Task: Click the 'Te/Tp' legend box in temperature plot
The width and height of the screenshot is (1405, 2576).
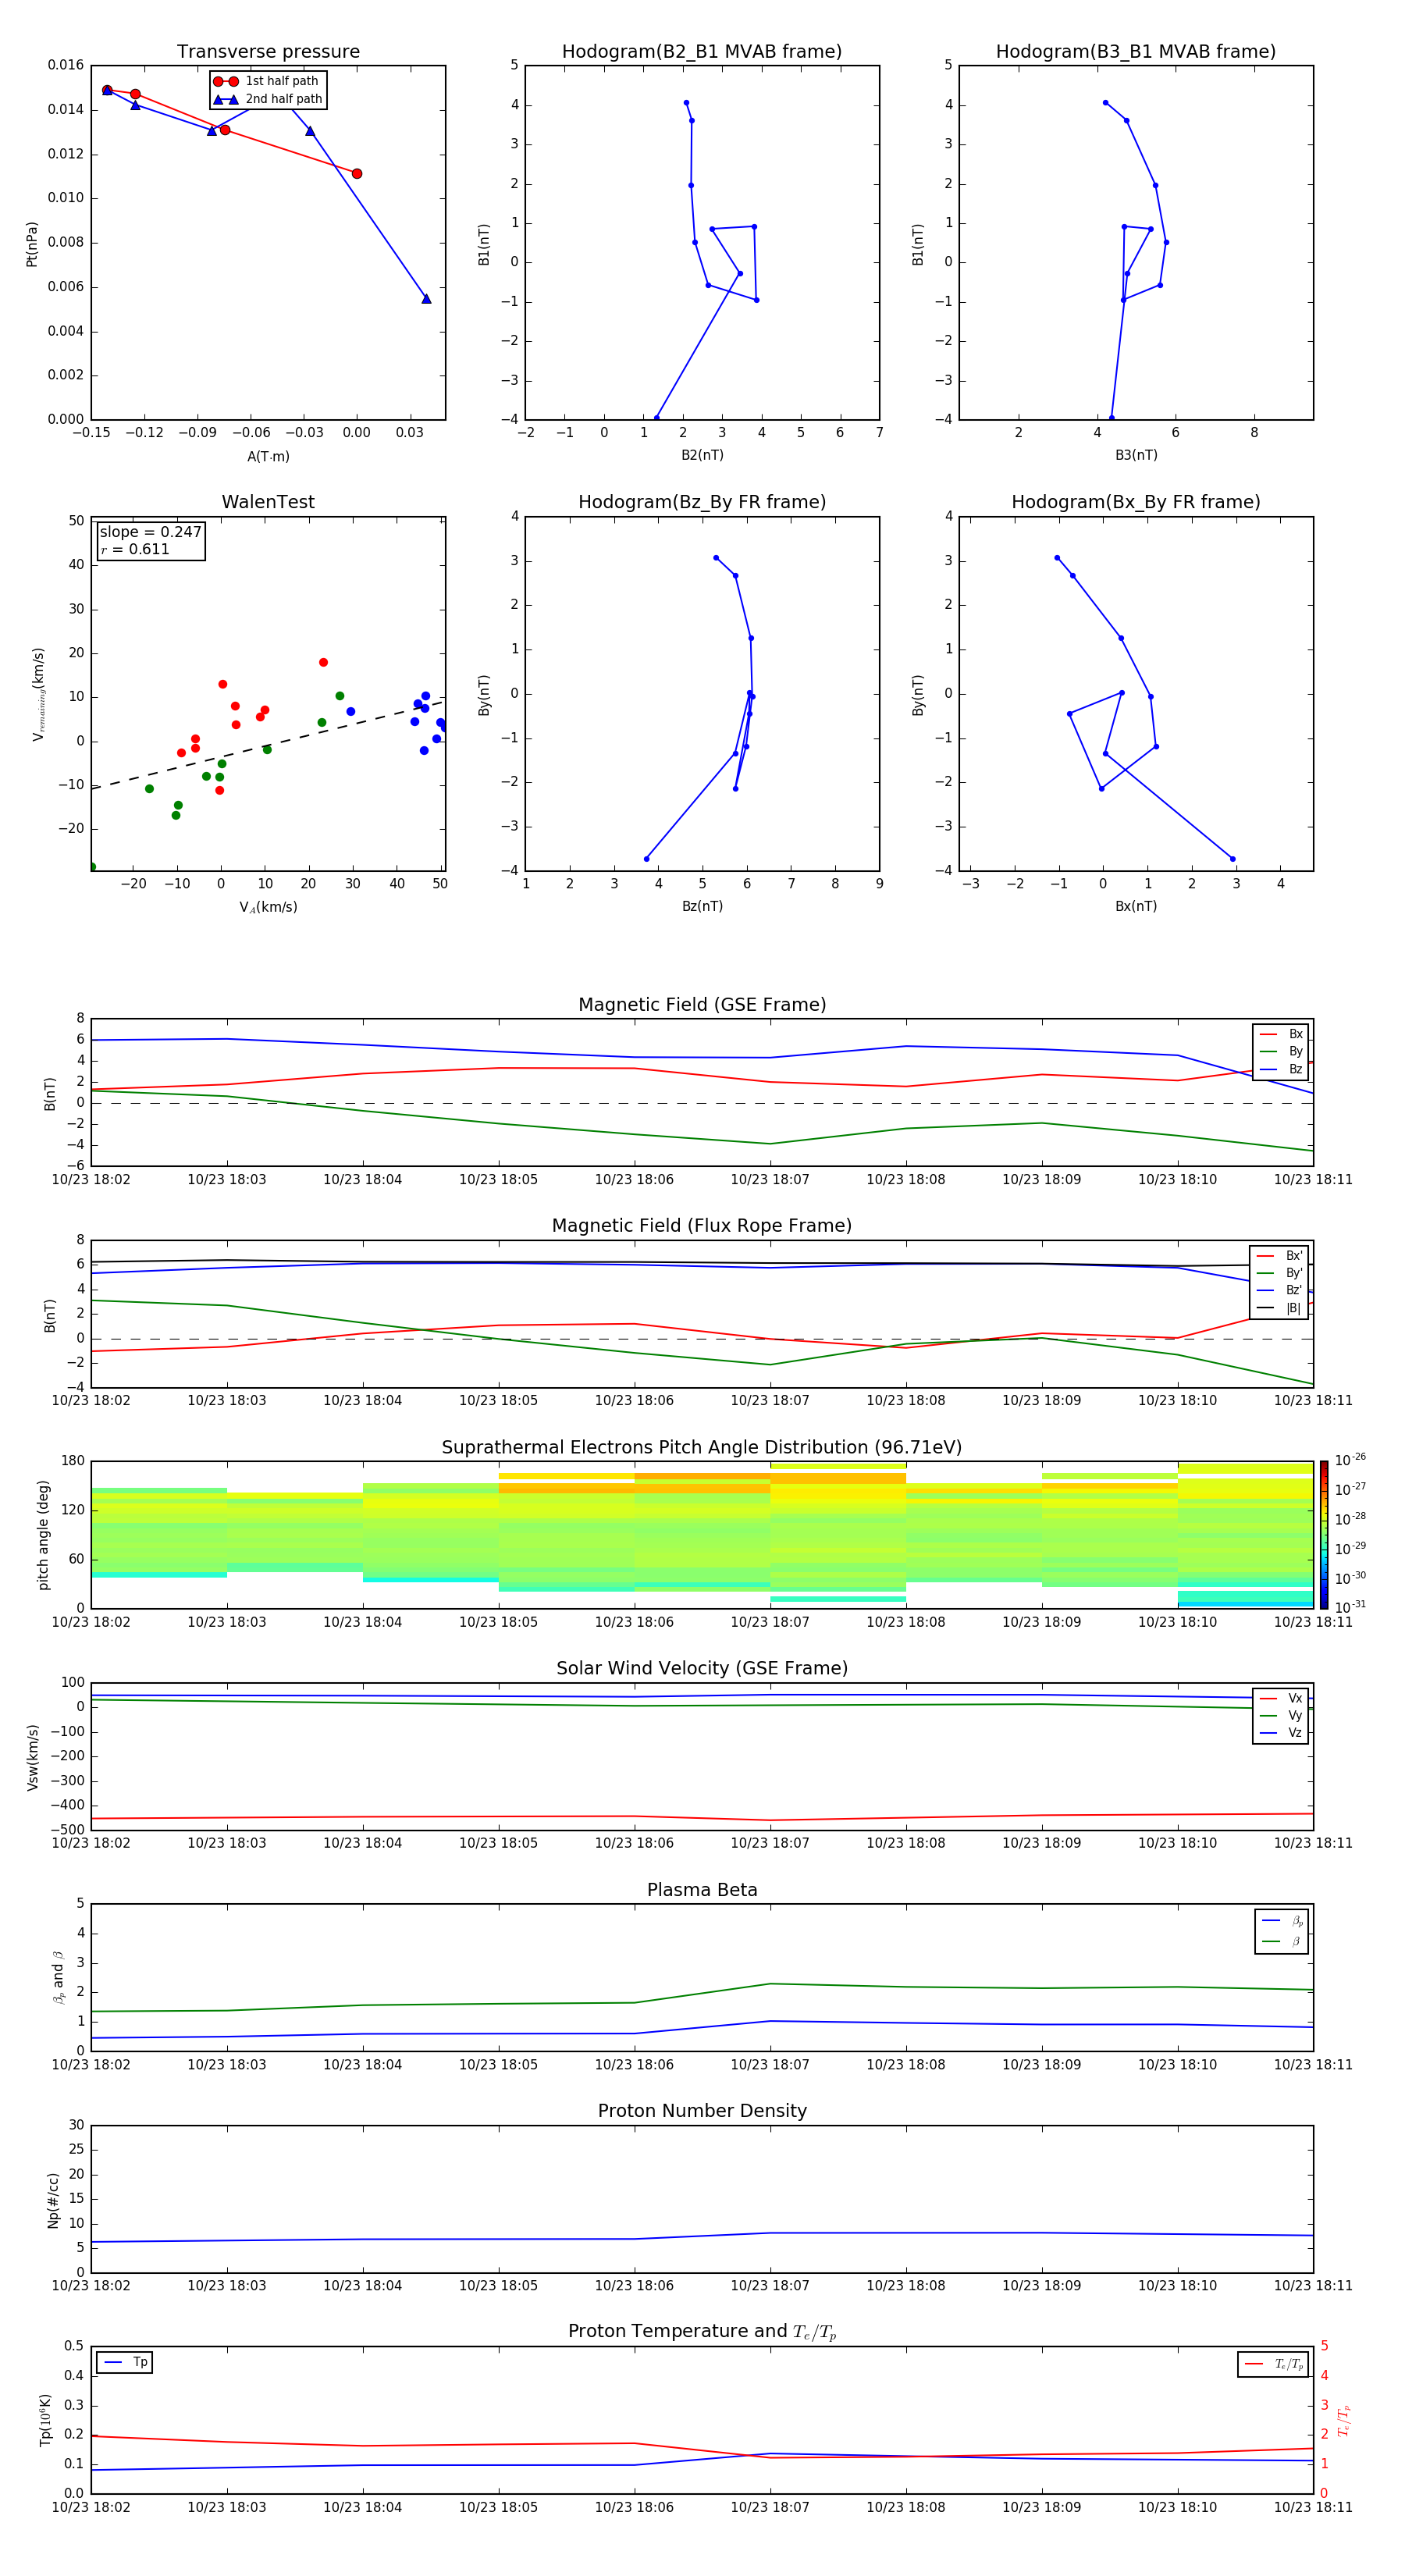Action: 1273,2364
